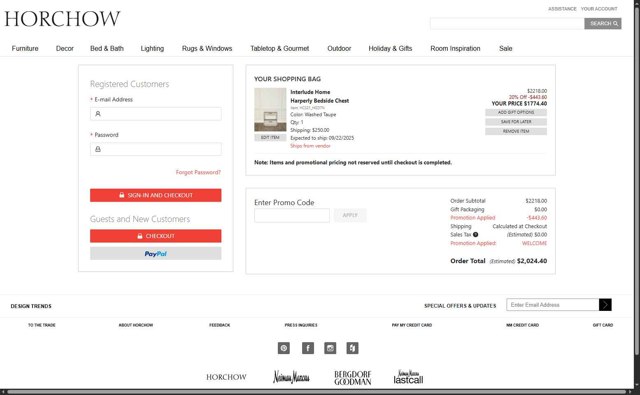
Task: Click the HORCHOW logo at top
Action: click(62, 19)
